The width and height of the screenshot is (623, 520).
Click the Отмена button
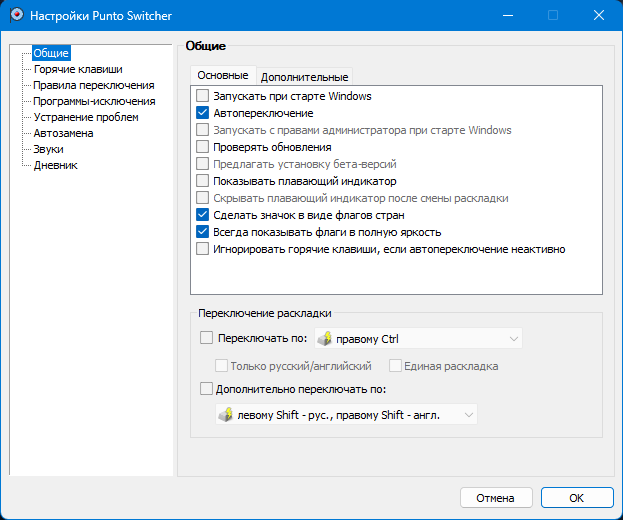tap(495, 497)
